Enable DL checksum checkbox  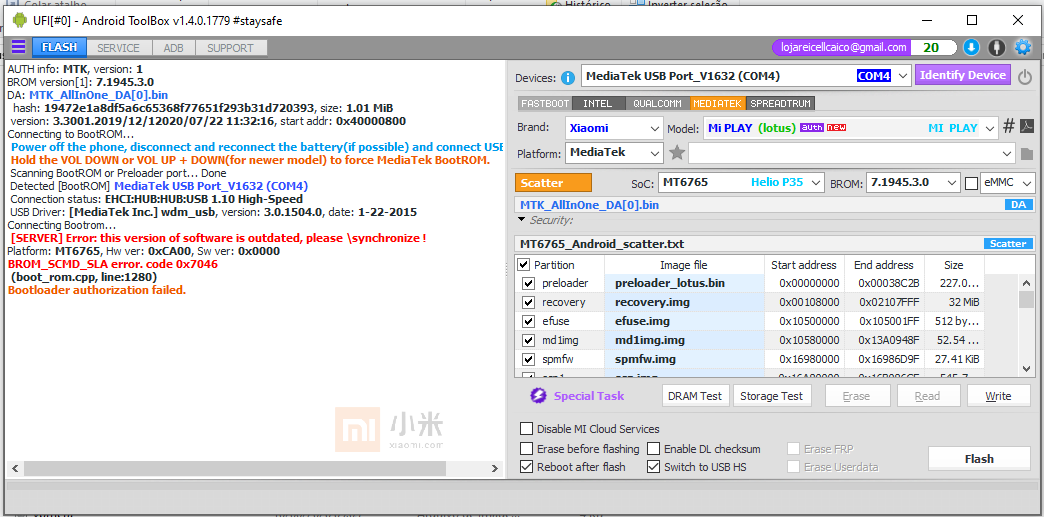pyautogui.click(x=653, y=449)
